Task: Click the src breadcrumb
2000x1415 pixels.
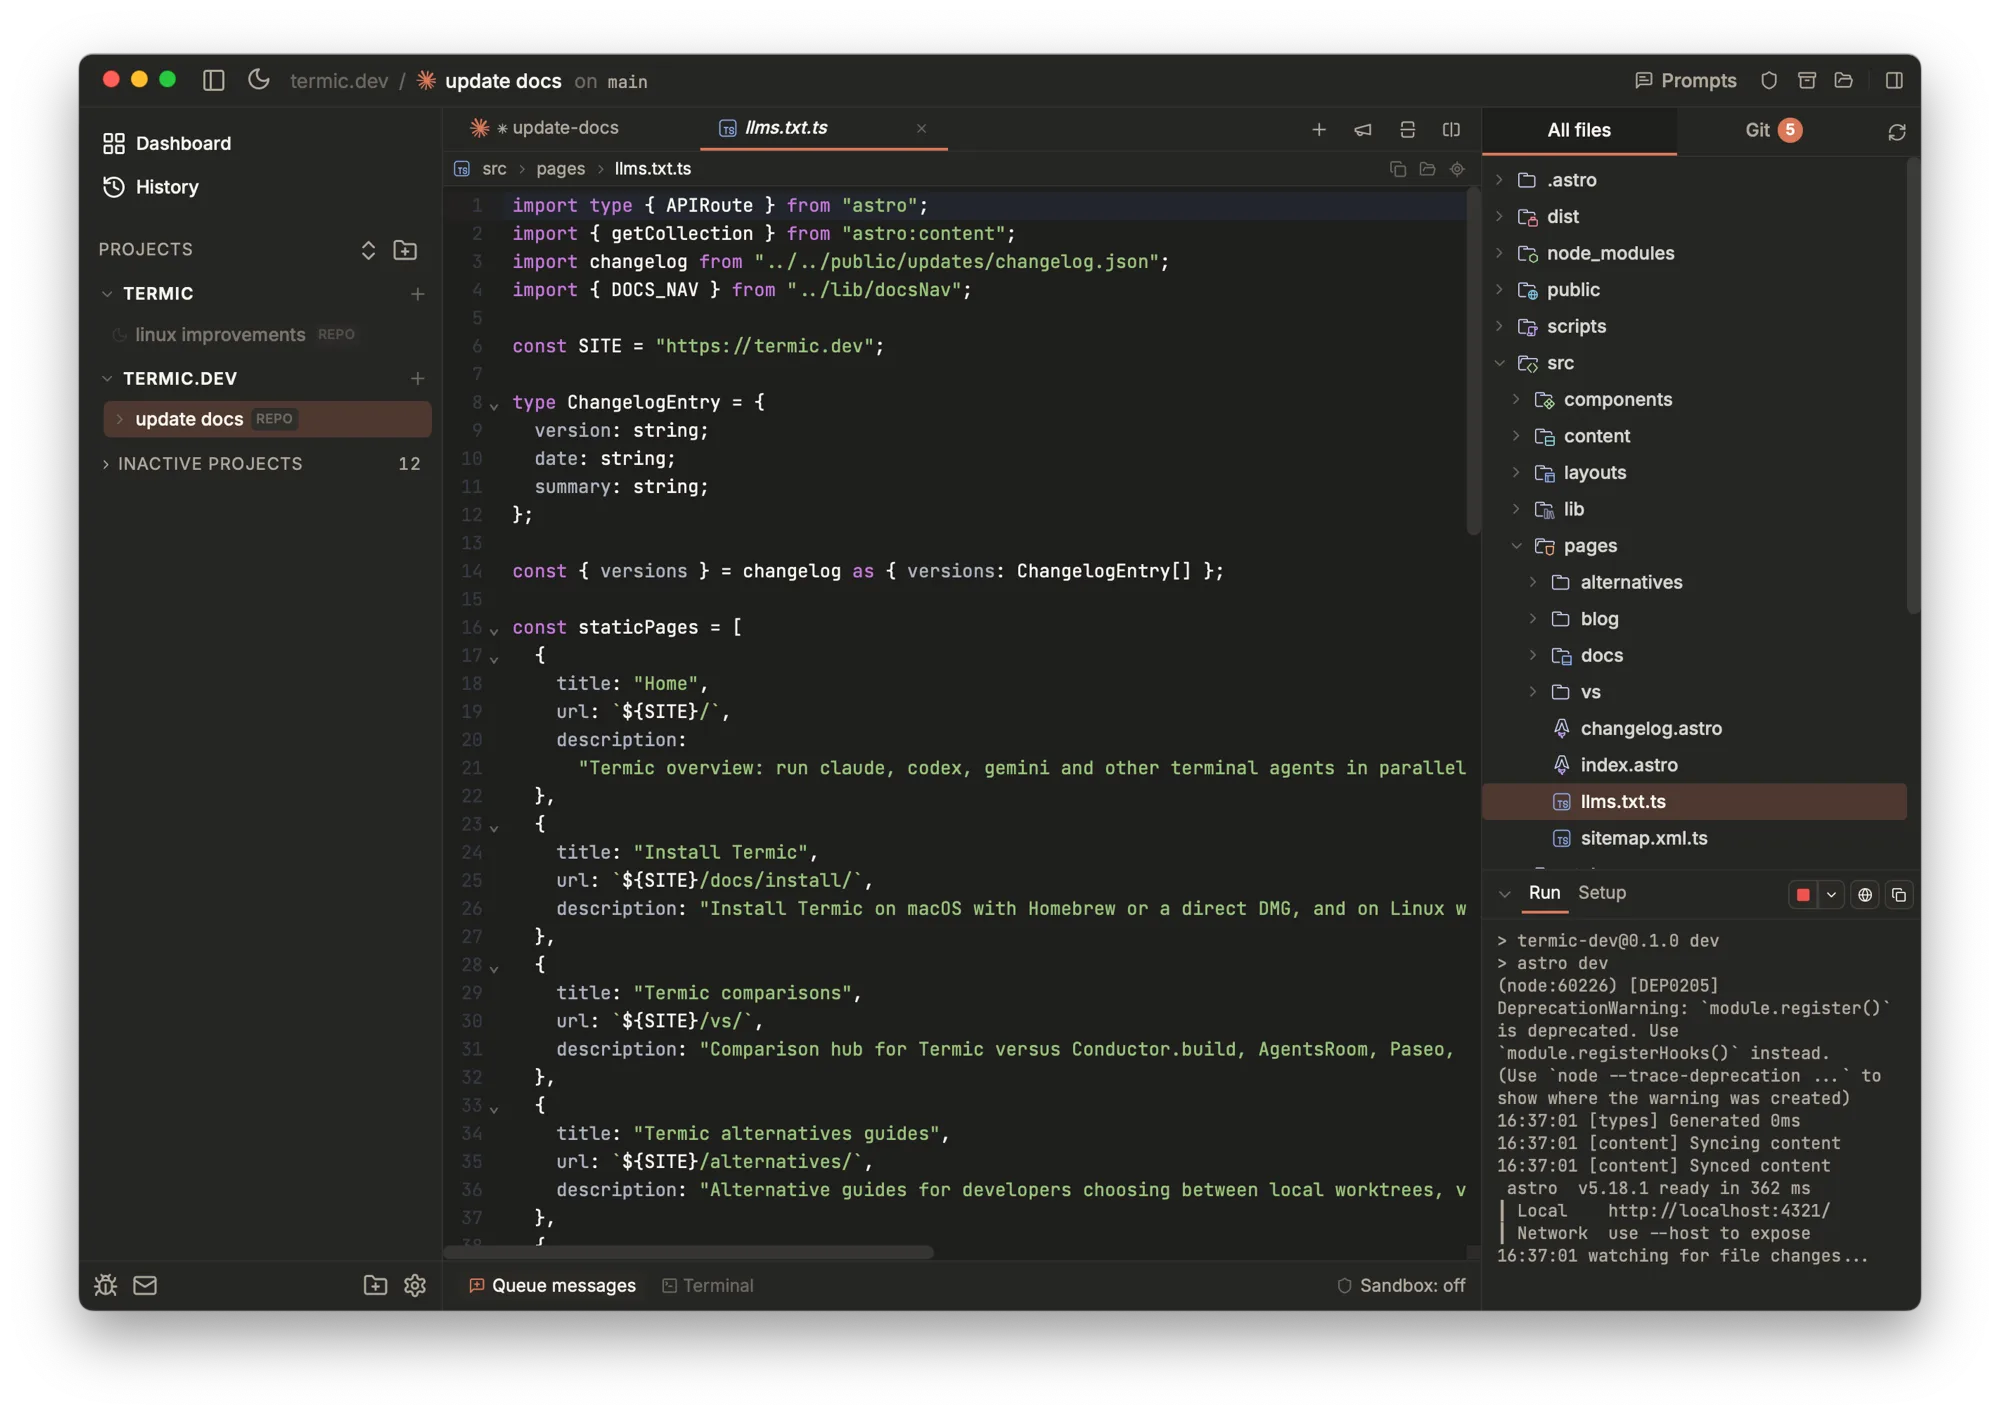Action: click(494, 169)
